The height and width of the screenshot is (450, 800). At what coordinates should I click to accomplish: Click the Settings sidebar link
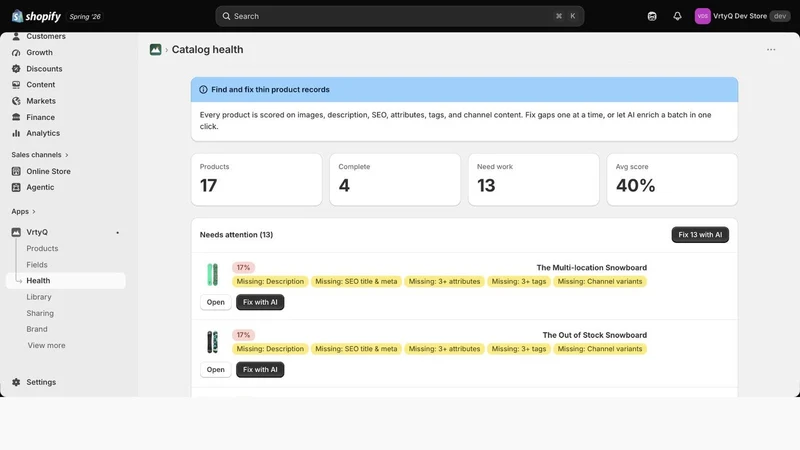[41, 382]
